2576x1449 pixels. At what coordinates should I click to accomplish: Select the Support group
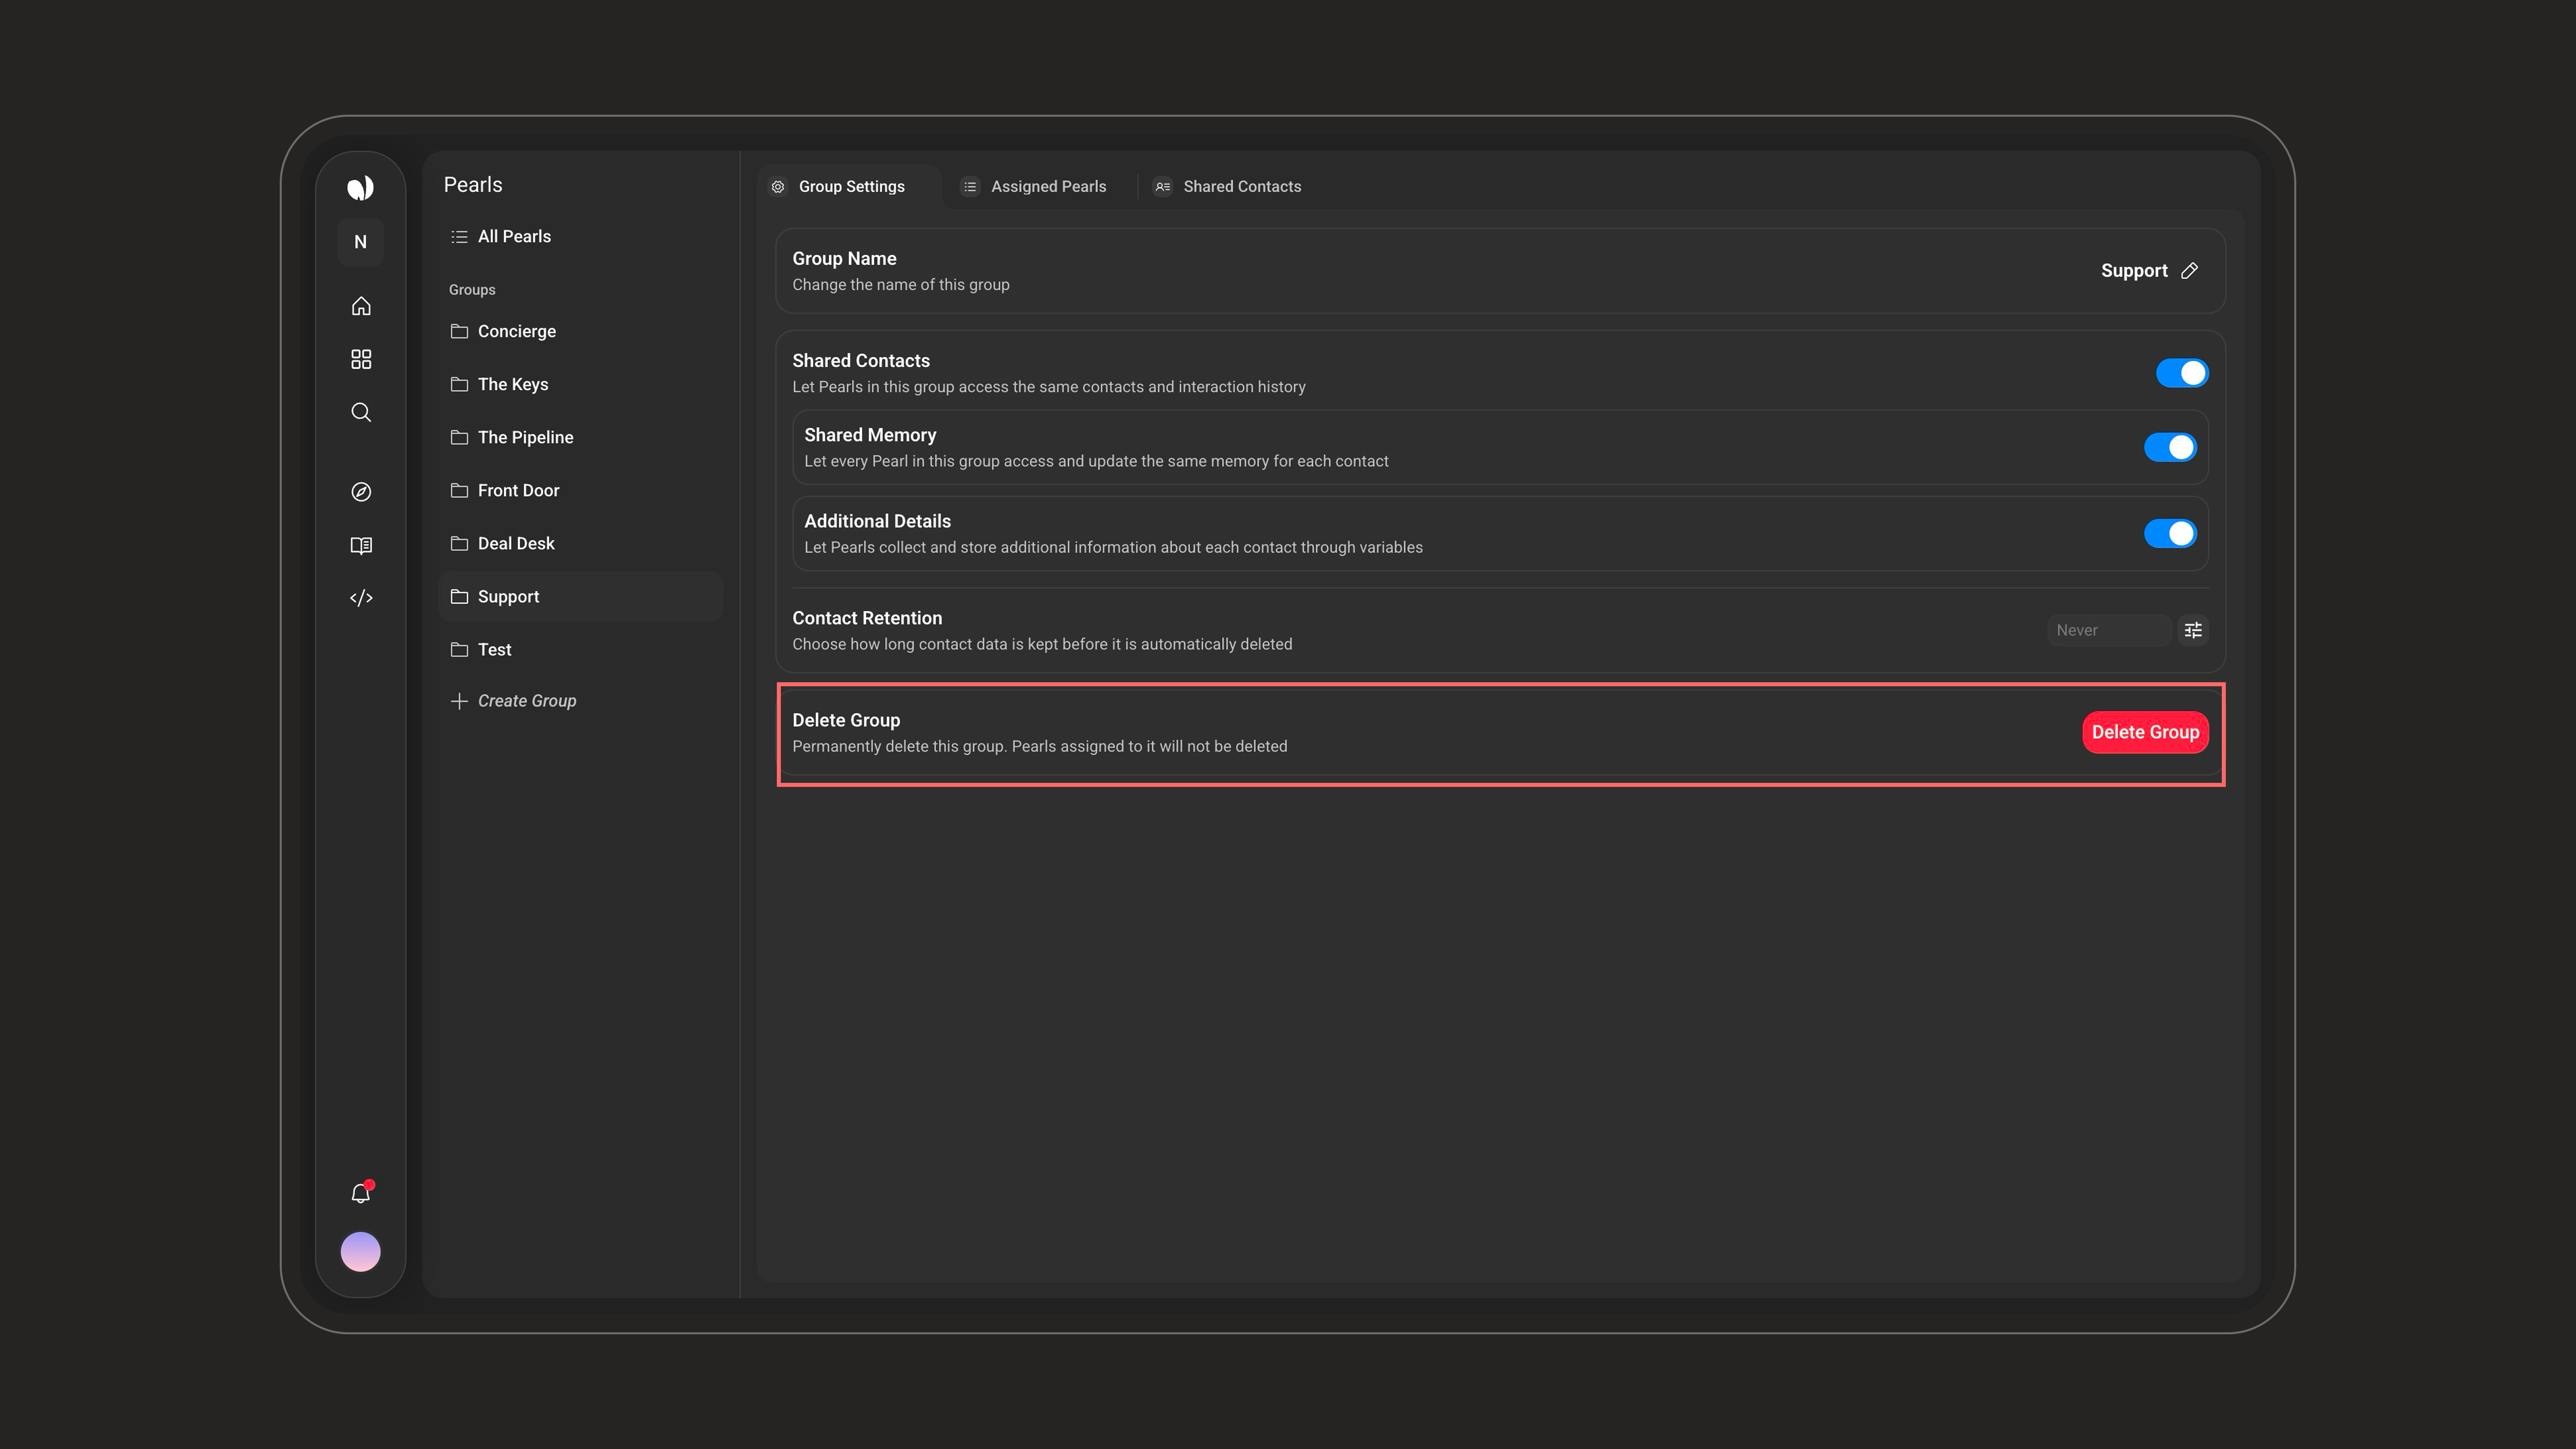click(580, 597)
